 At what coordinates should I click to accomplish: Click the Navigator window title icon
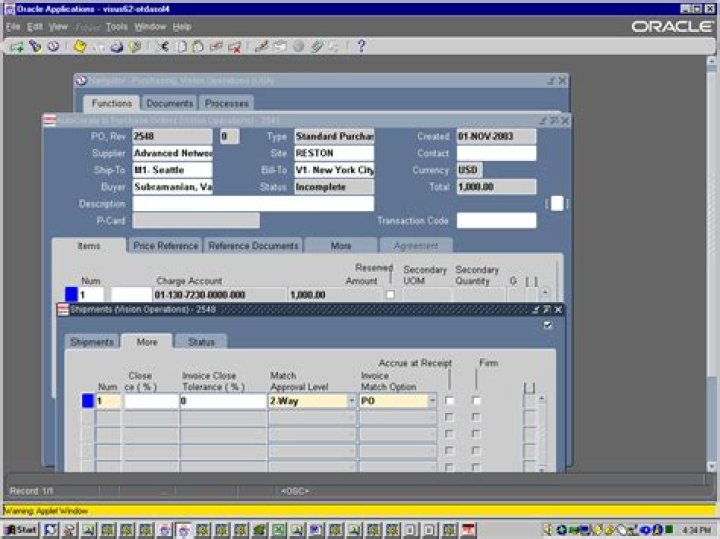[x=81, y=80]
